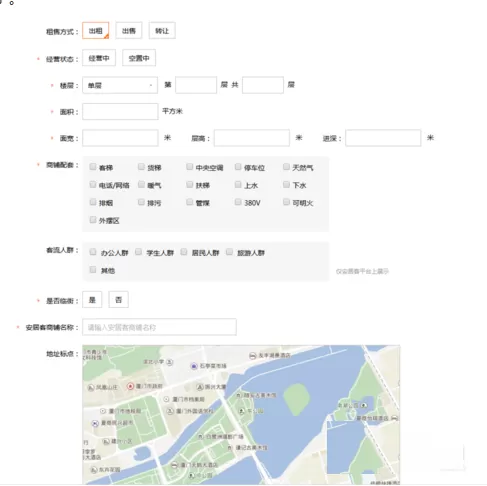487x486 pixels.
Task: Check the 中央空调 facility checkbox
Action: [190, 166]
